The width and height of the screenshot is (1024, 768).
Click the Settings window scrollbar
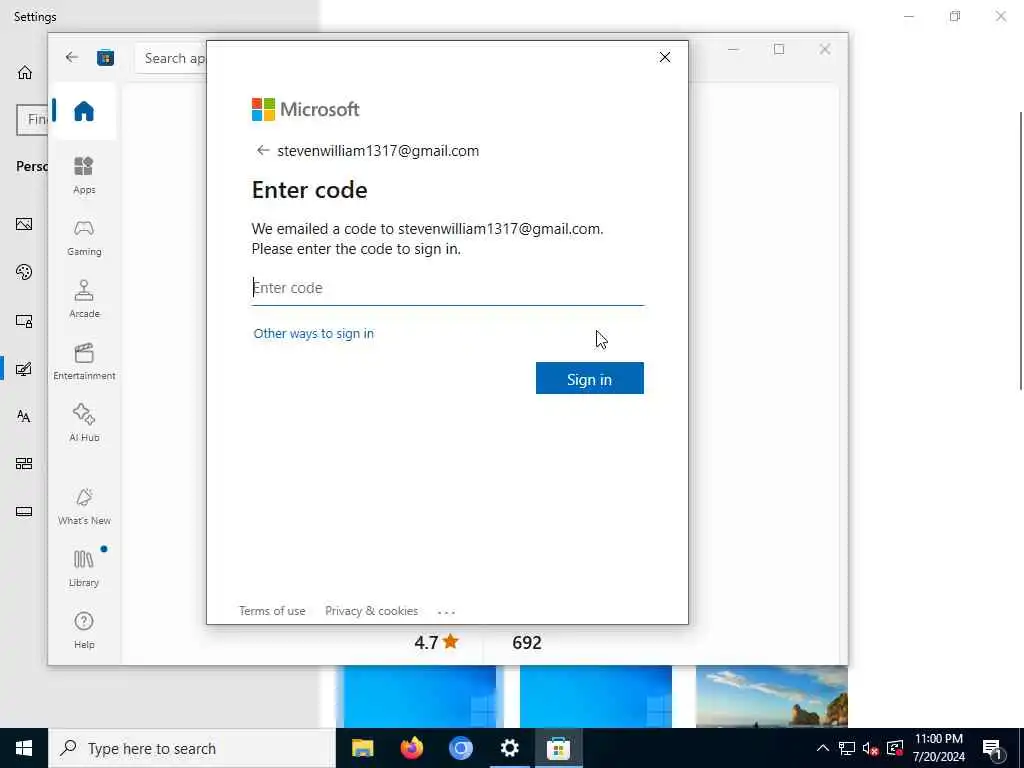click(x=1021, y=251)
